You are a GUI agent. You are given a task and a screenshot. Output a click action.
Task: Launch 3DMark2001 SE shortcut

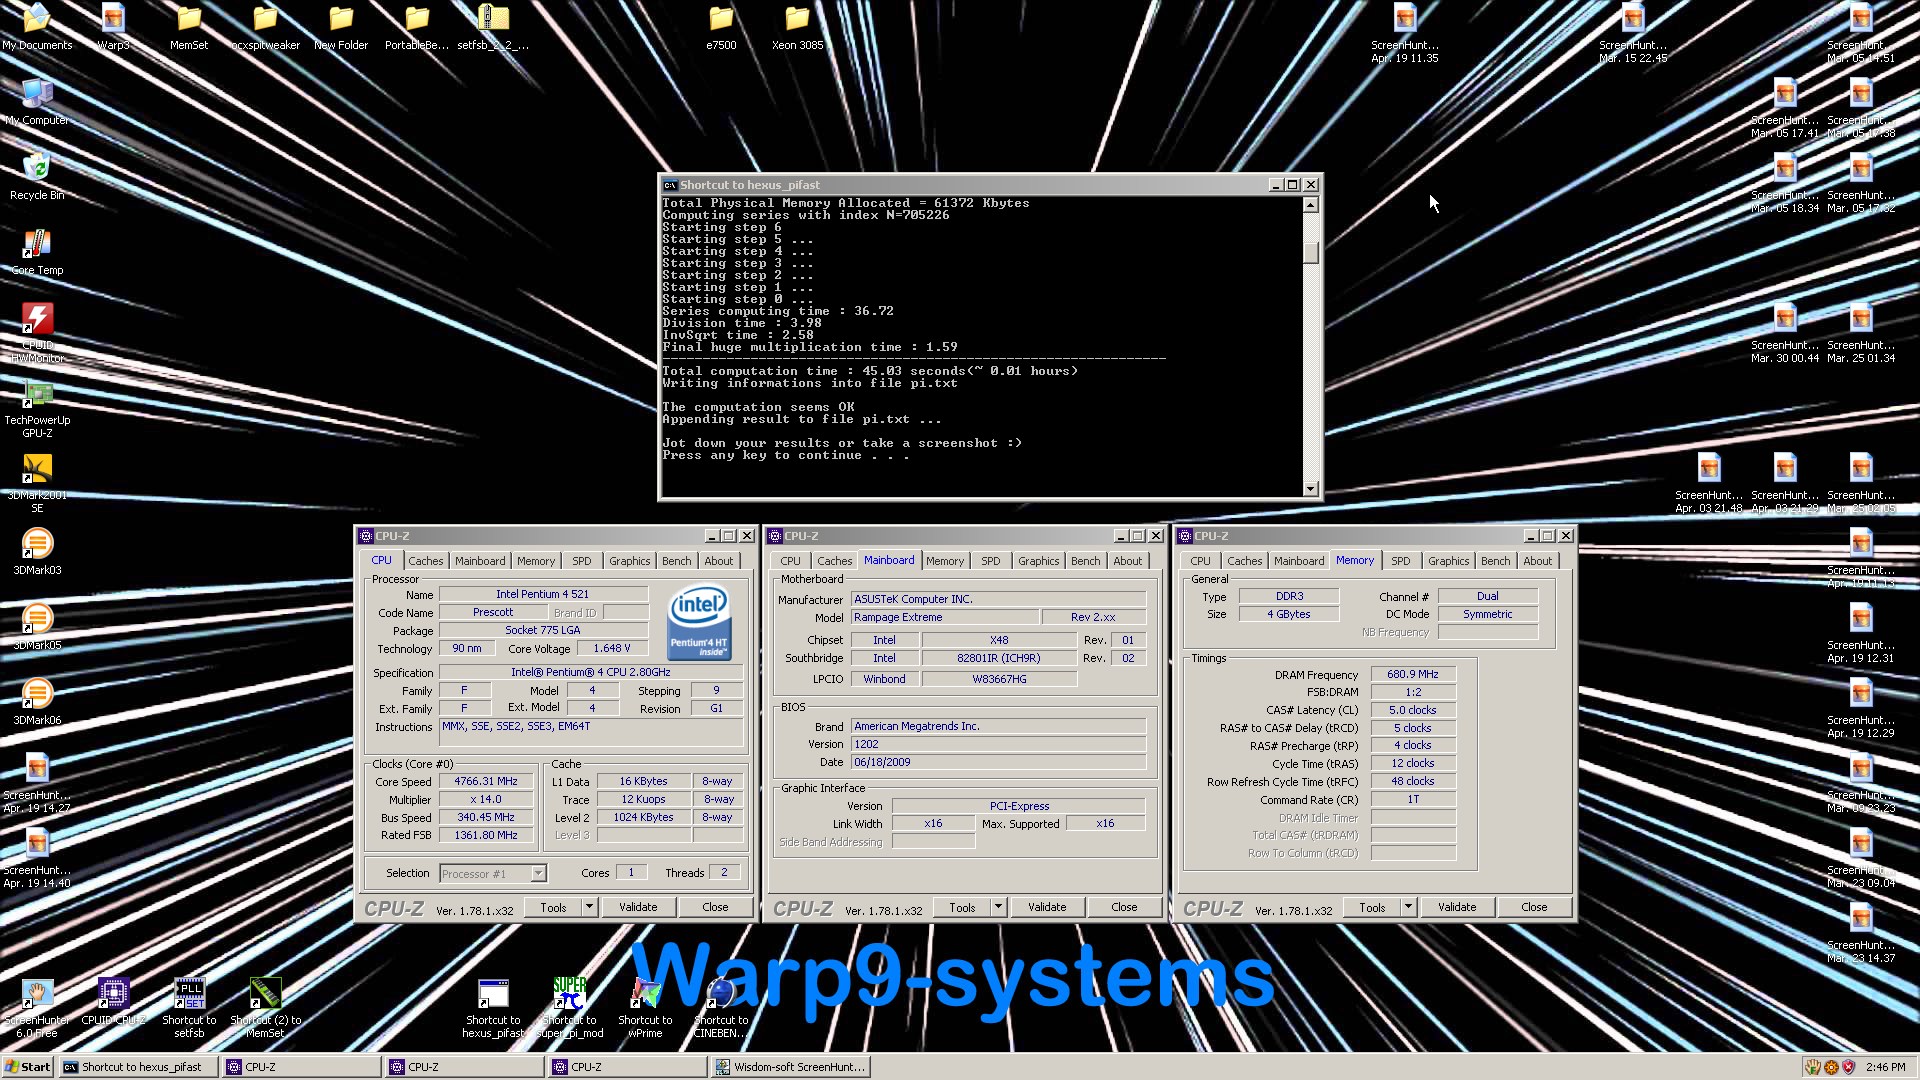coord(37,483)
